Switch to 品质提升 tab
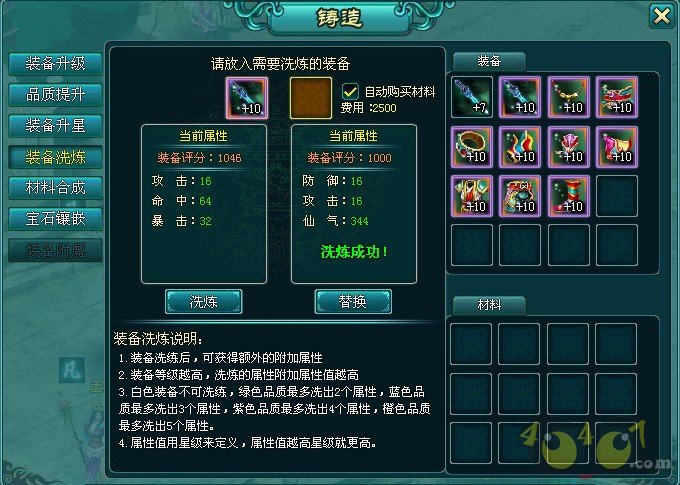 pos(56,95)
